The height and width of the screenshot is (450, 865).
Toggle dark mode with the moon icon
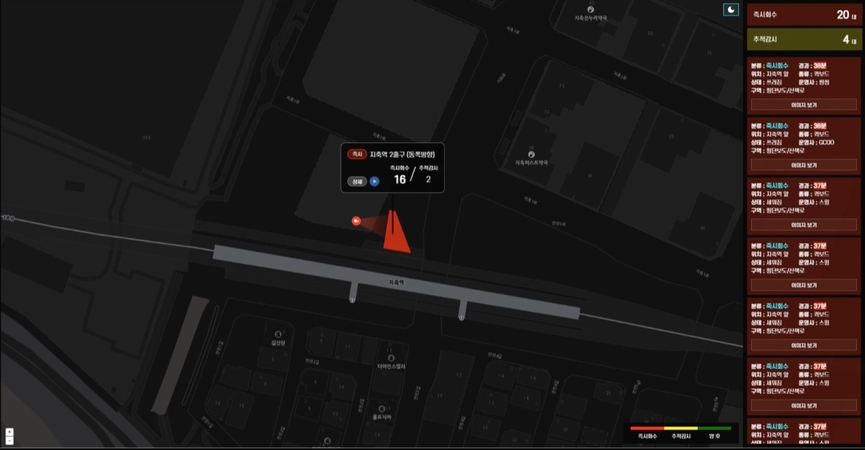(731, 9)
